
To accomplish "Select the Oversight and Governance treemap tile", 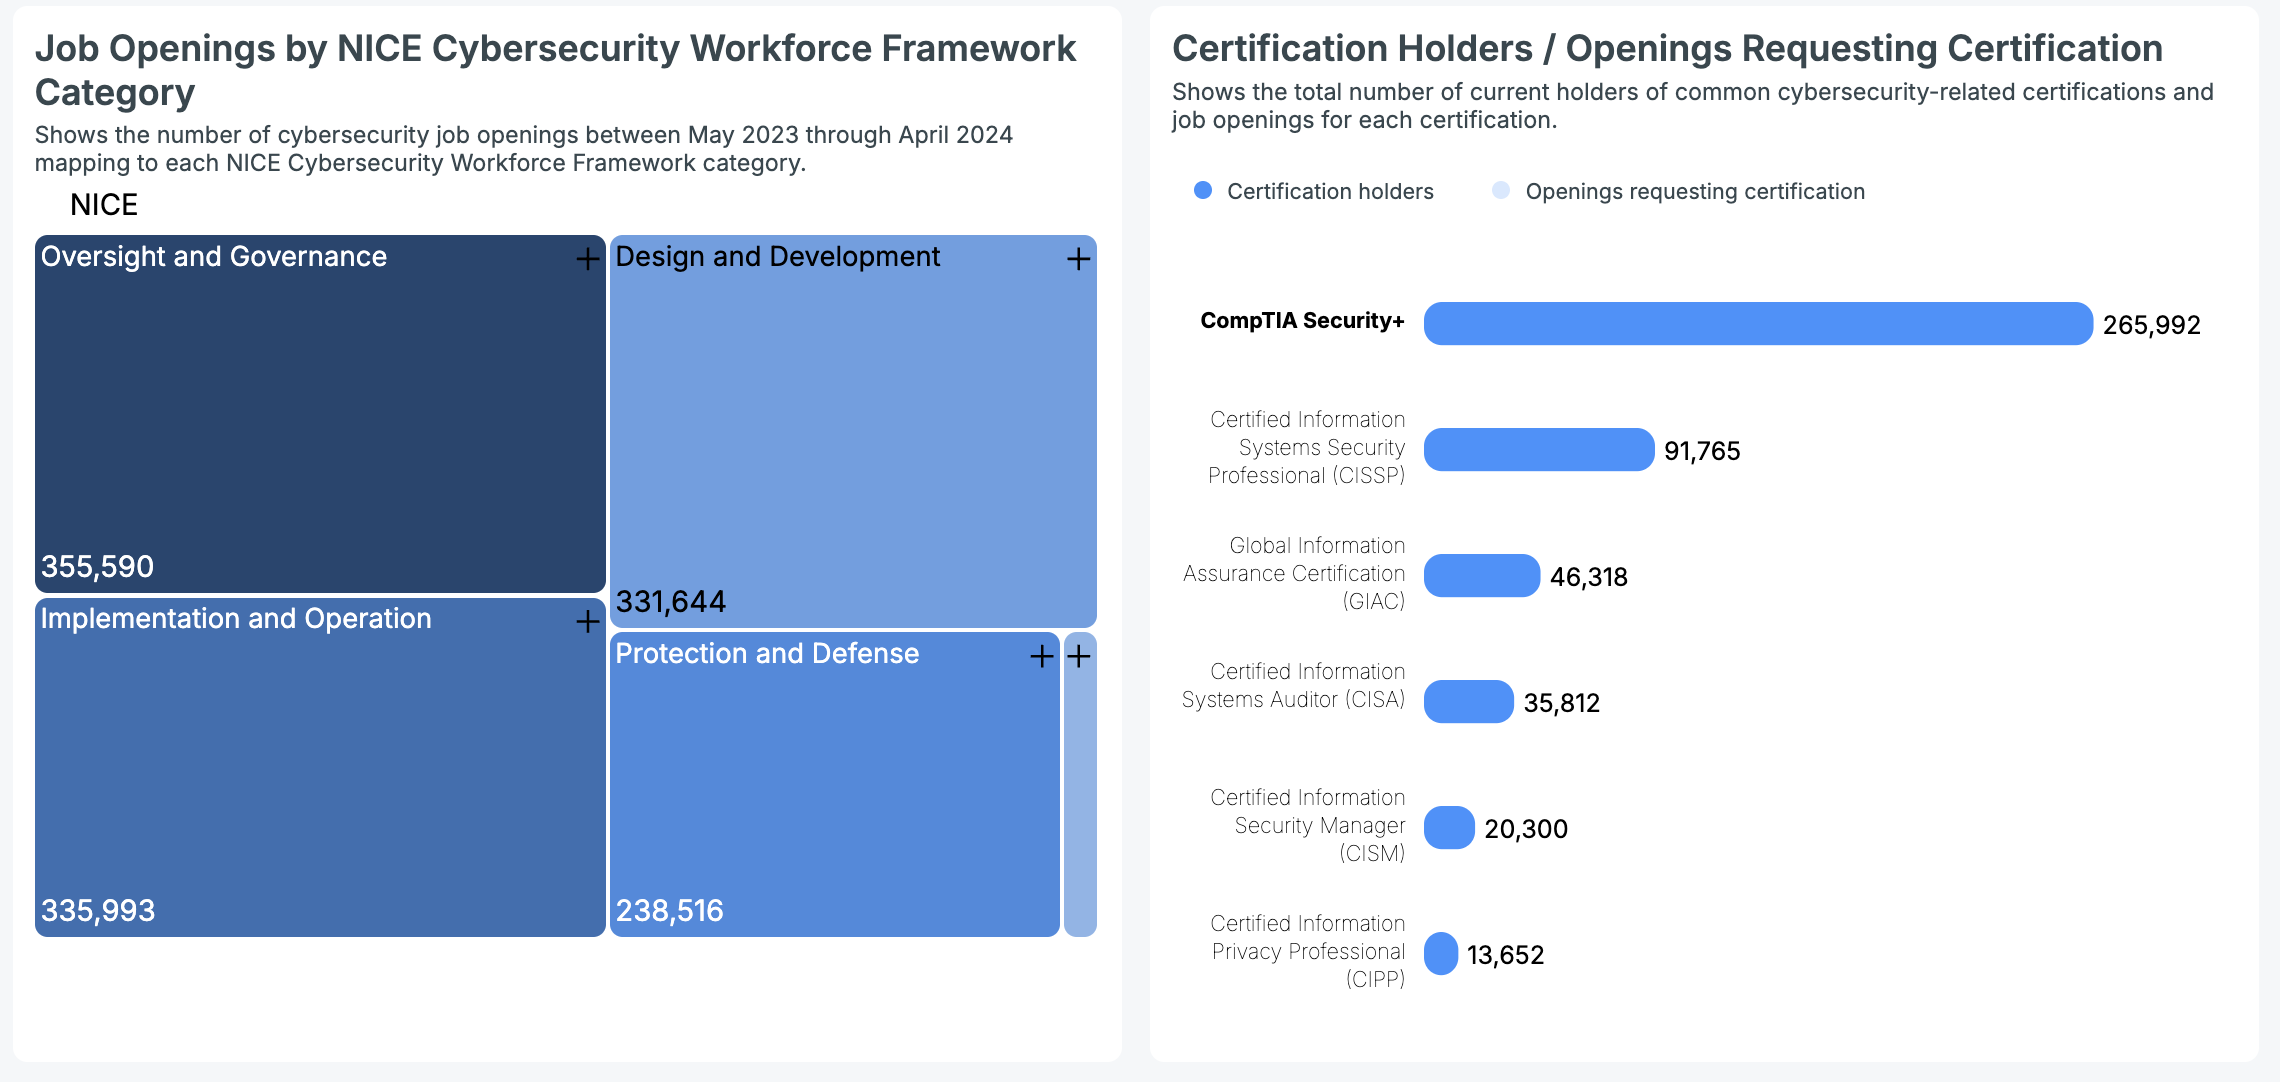I will 320,414.
